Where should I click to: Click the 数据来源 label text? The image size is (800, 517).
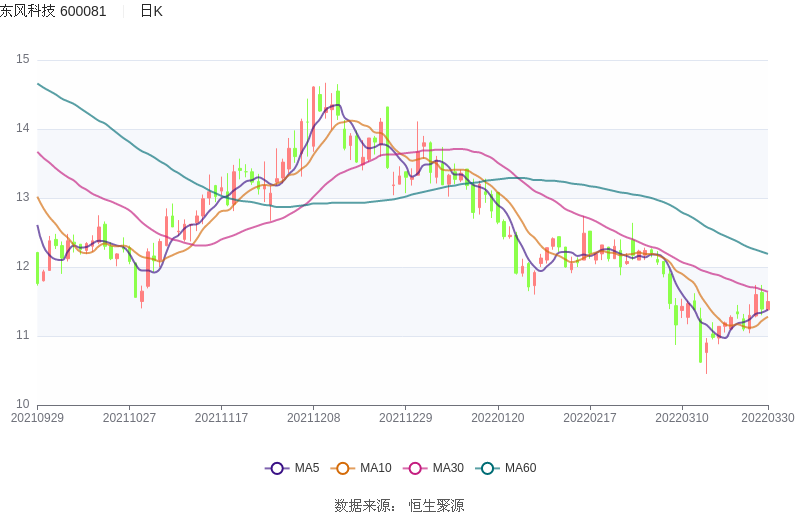[x=364, y=506]
